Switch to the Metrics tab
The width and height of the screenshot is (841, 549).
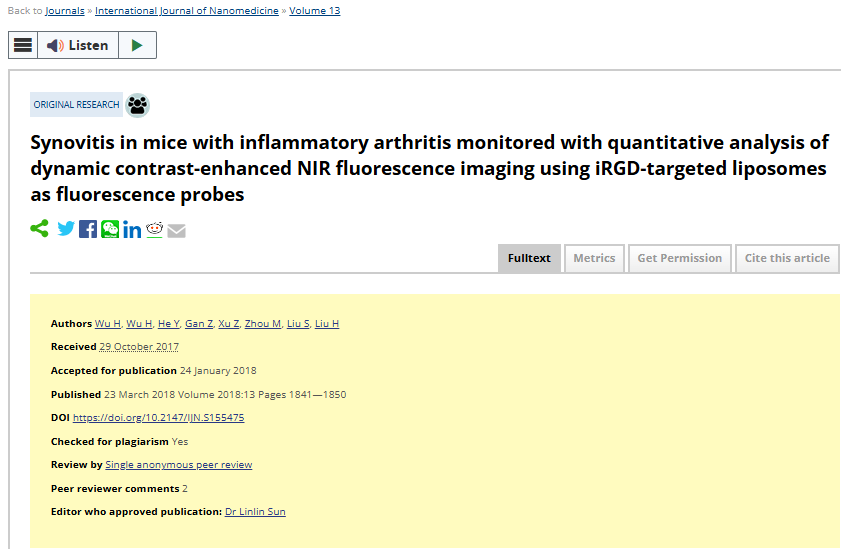pyautogui.click(x=594, y=258)
